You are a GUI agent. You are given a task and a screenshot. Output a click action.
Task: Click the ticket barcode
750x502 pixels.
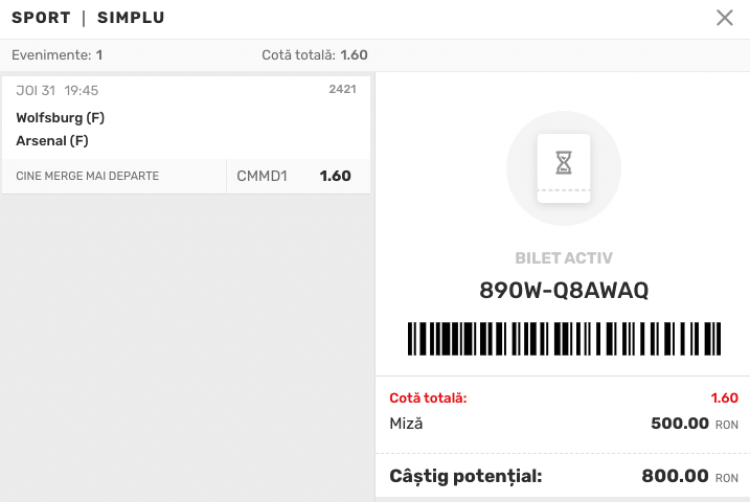564,338
